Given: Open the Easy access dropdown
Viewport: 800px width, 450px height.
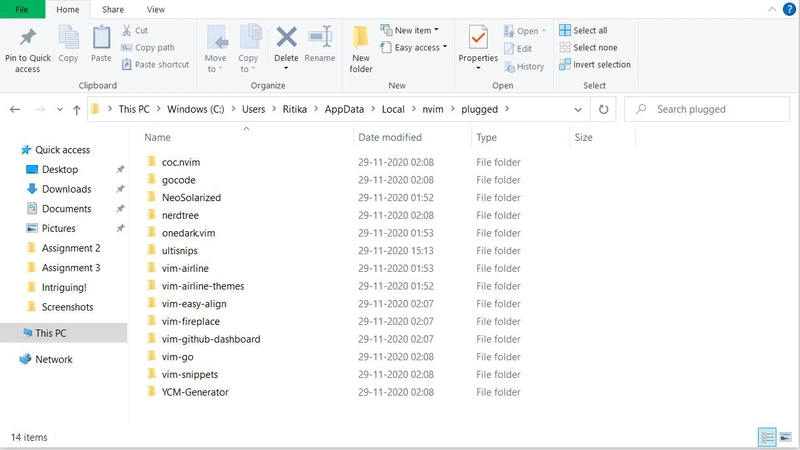Looking at the screenshot, I should (x=414, y=47).
